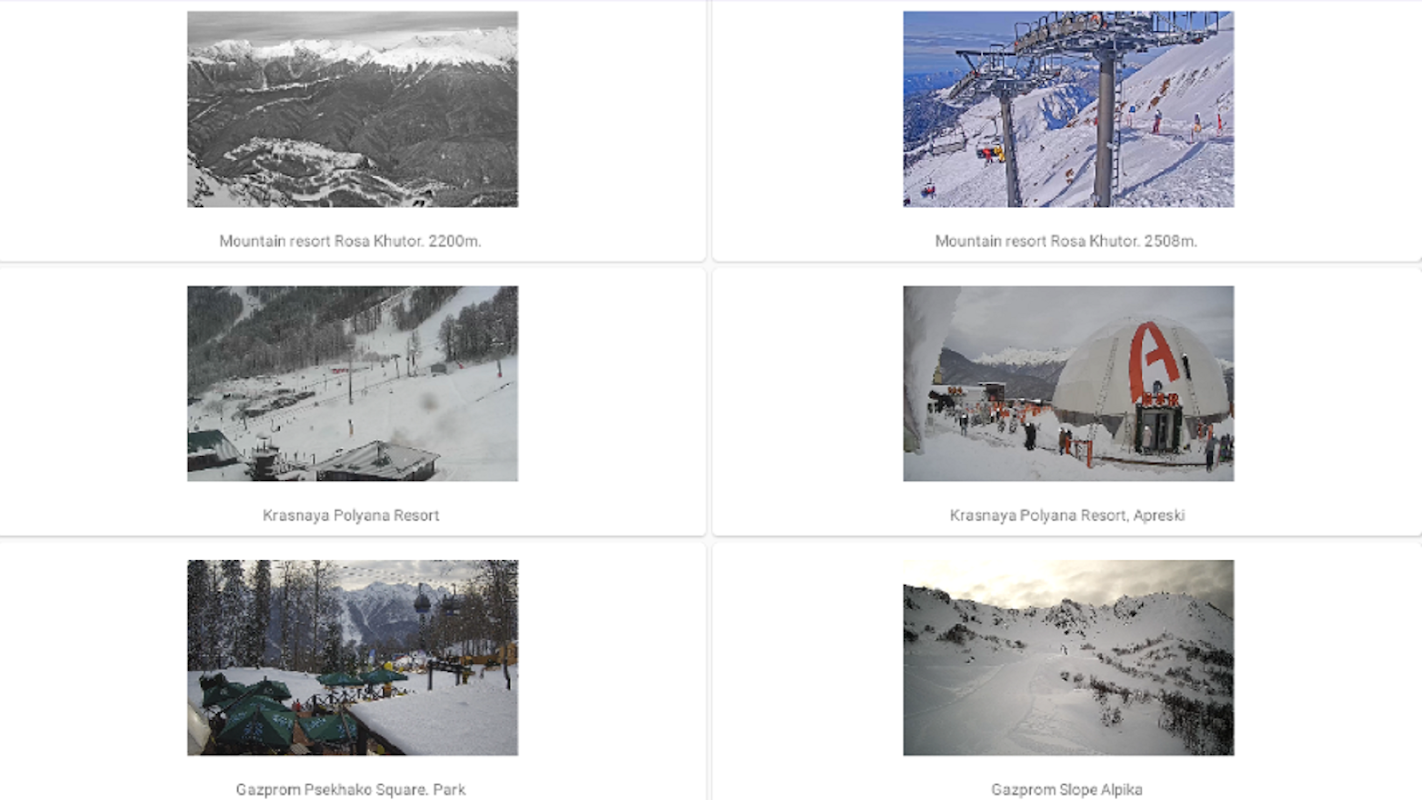Select the black-and-white mountain panorama image
Viewport: 1422px width, 800px height.
pos(352,109)
